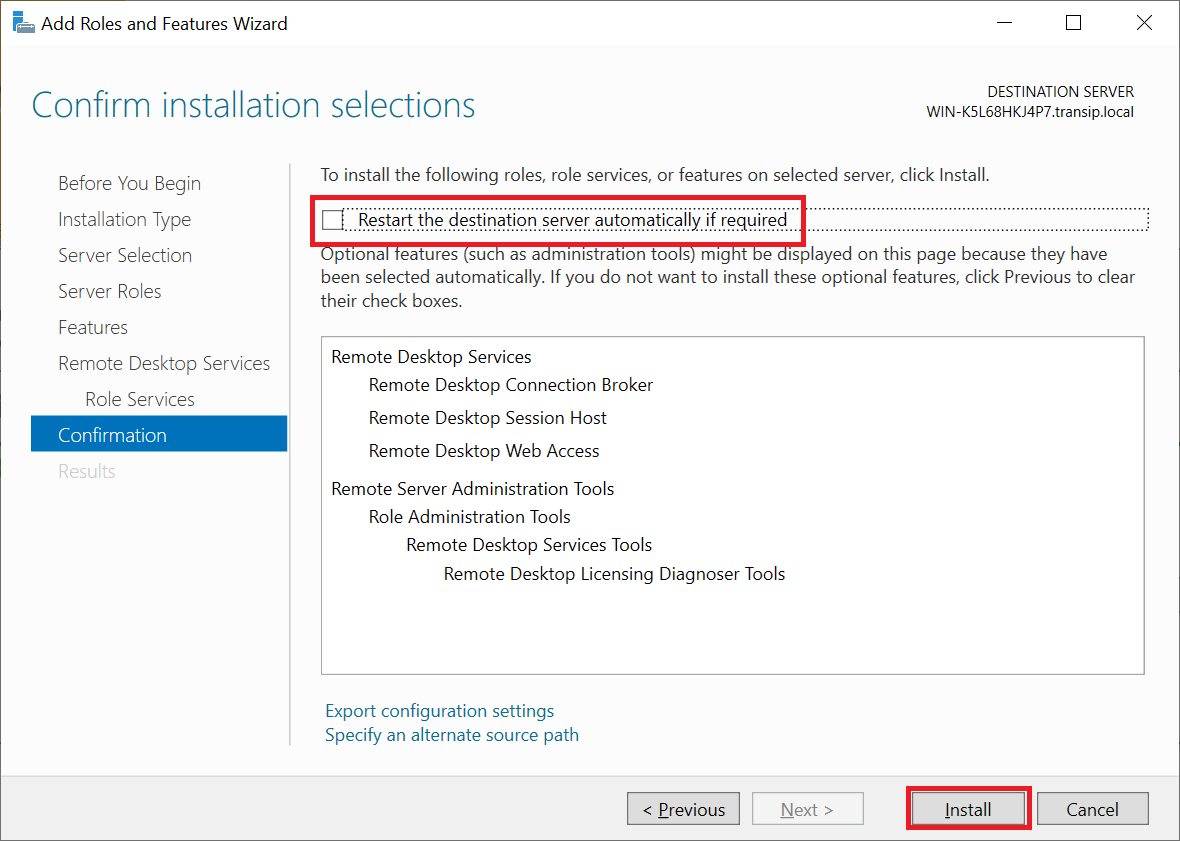Screen dimensions: 1180x841
Task: Go to the Before You Begin step
Action: [x=129, y=184]
